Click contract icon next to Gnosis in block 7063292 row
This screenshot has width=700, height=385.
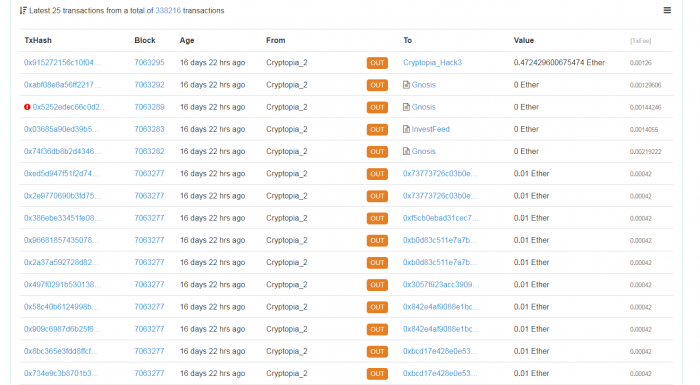click(406, 85)
